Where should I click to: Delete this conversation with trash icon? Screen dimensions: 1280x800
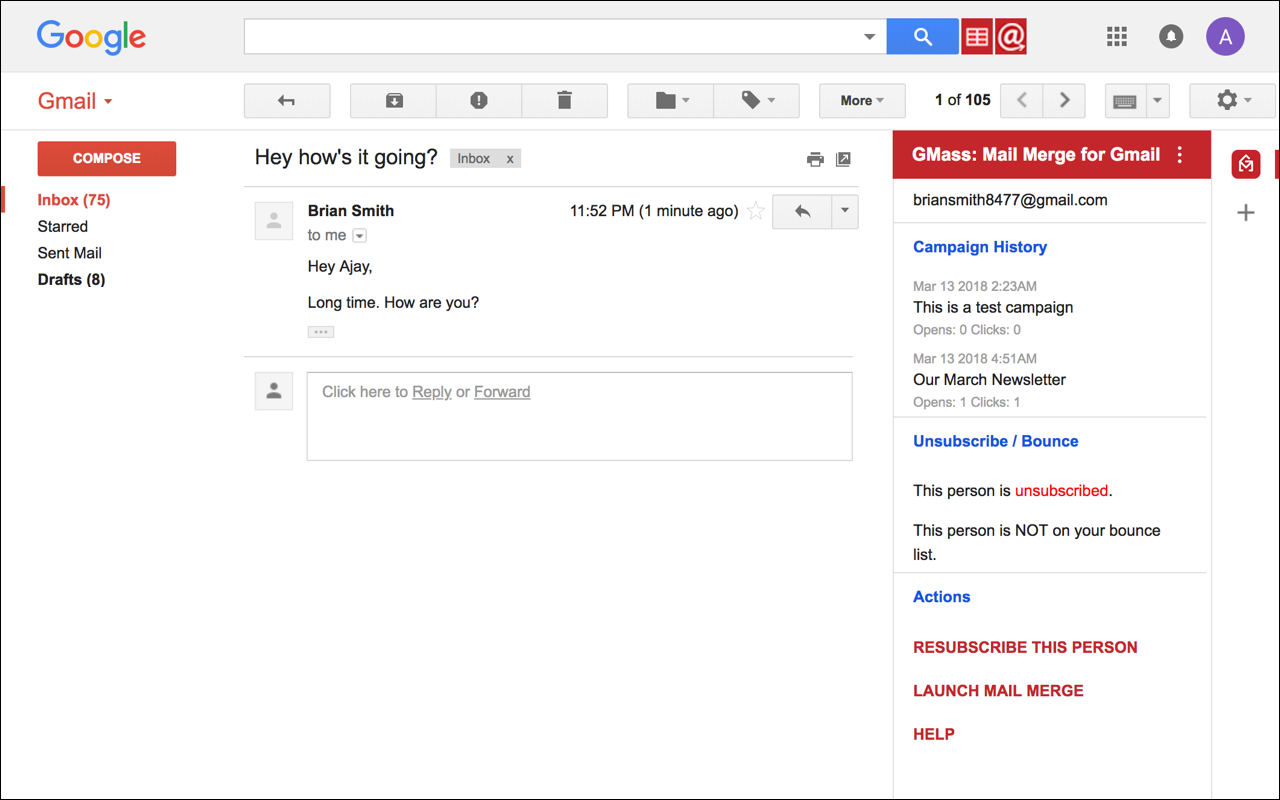click(564, 100)
